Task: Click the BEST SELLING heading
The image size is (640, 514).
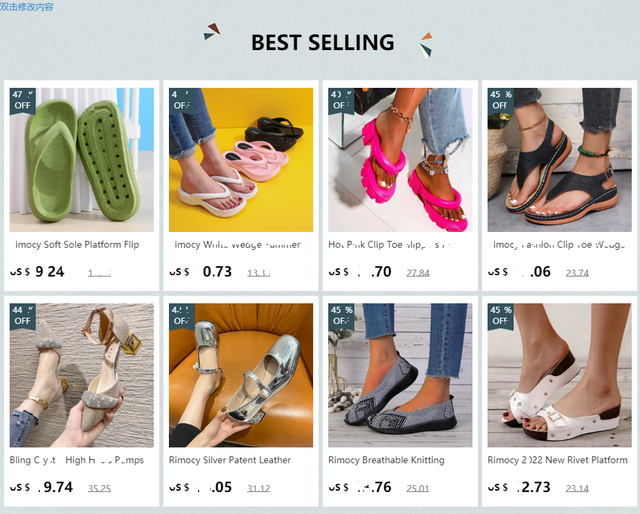Action: (x=322, y=42)
